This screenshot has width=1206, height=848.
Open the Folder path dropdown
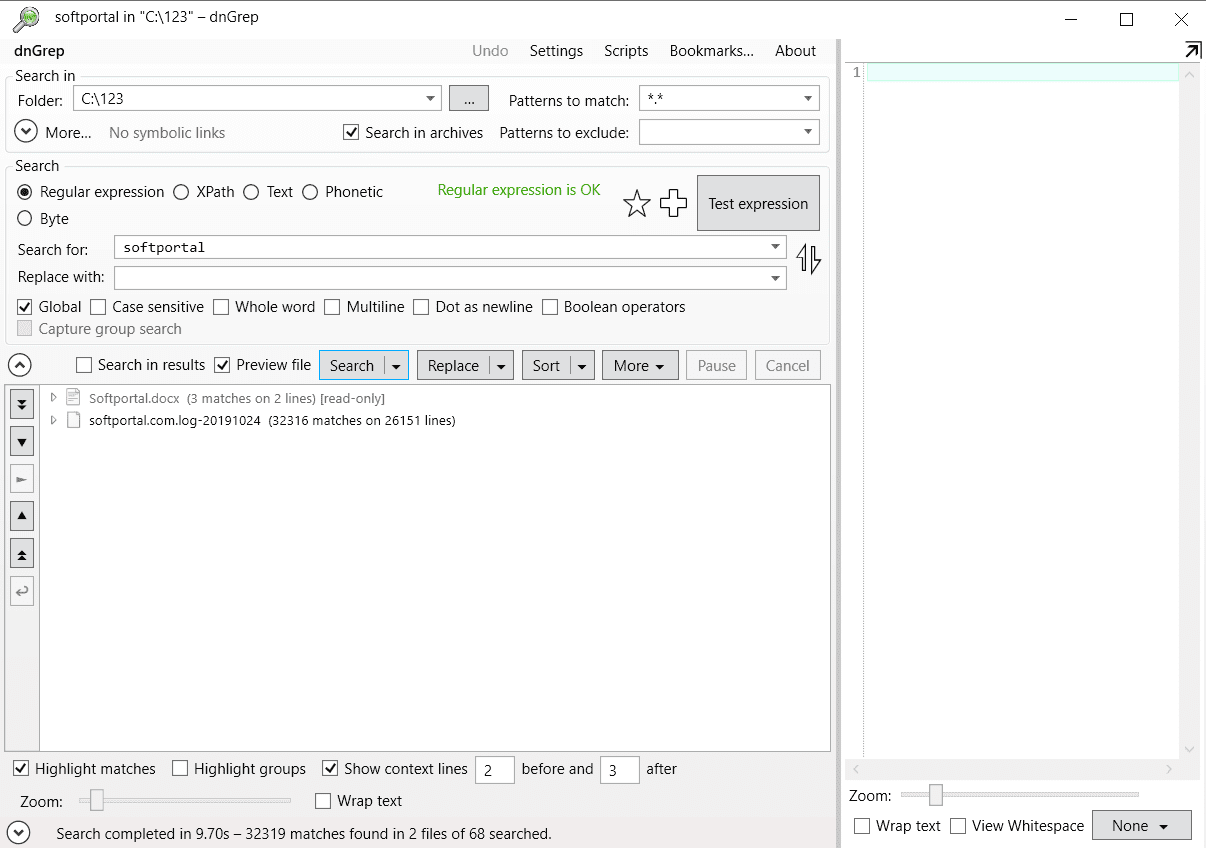click(431, 98)
